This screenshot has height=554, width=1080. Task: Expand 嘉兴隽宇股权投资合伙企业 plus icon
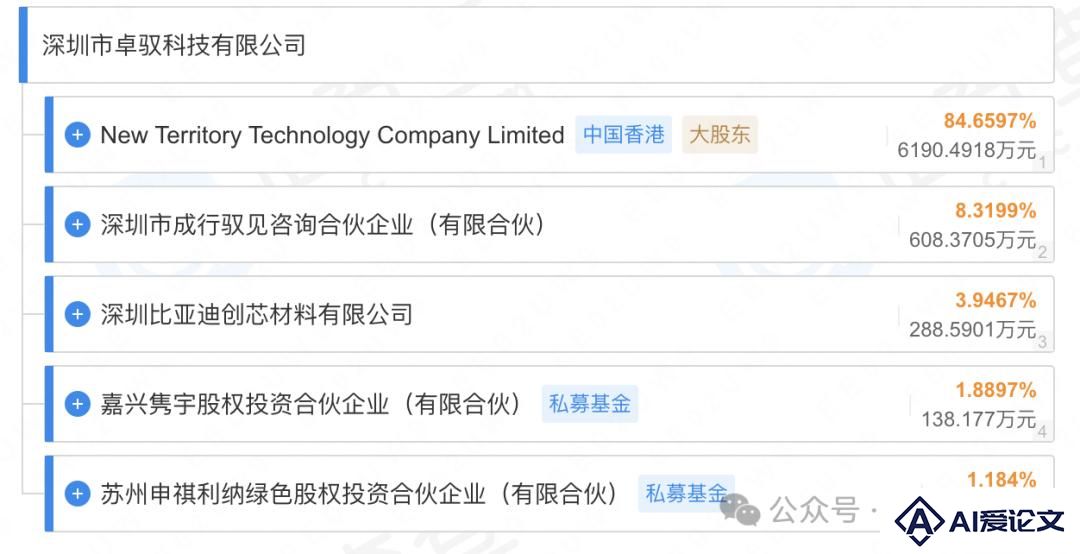coord(77,404)
